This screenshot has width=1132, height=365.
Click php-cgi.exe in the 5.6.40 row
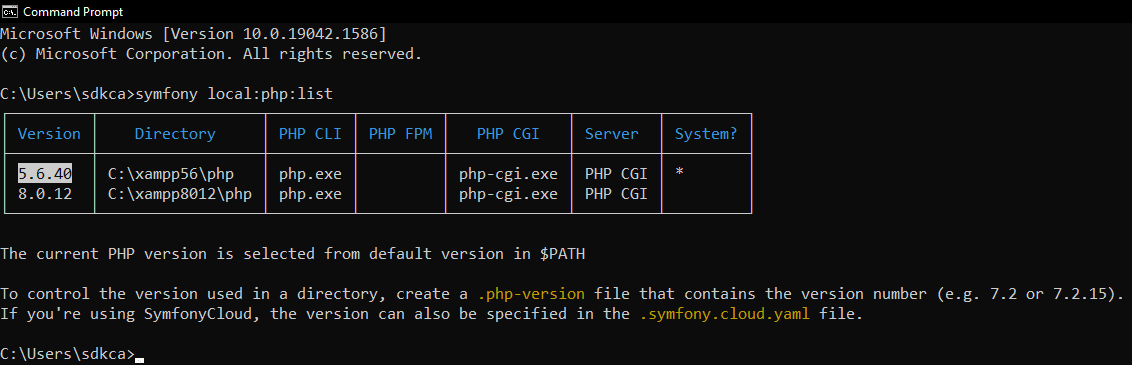pyautogui.click(x=508, y=174)
